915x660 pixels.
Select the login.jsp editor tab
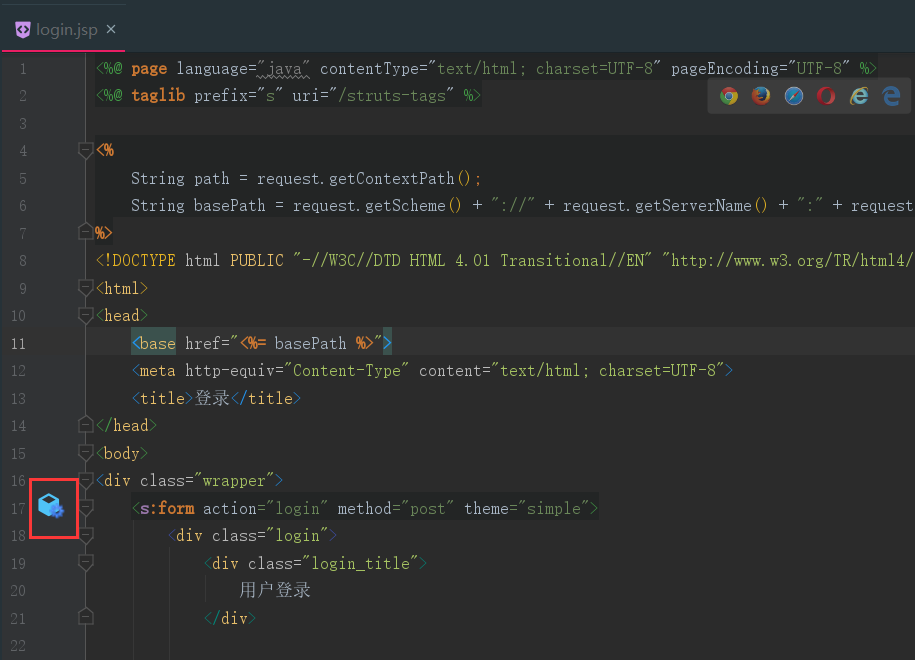click(x=64, y=29)
